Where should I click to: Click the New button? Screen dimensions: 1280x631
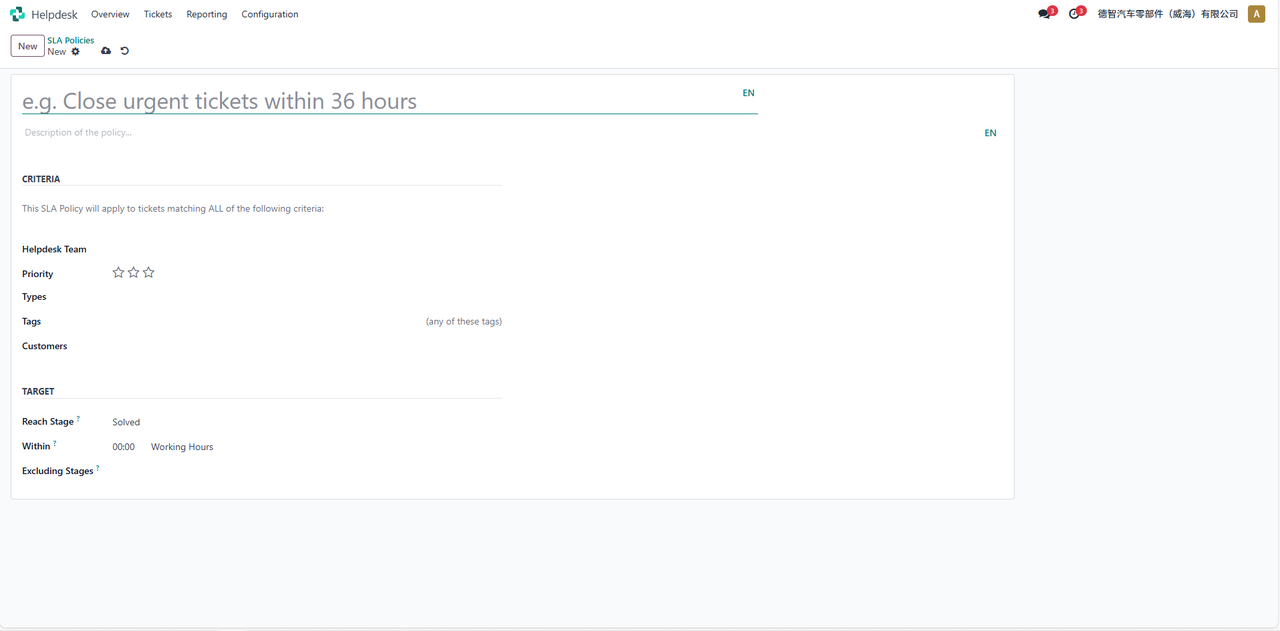[x=28, y=46]
